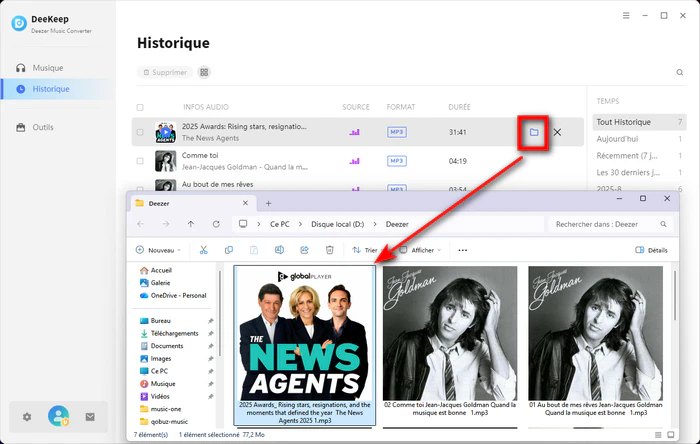Check the box for Comme toi row
The width and height of the screenshot is (700, 444).
coord(140,161)
